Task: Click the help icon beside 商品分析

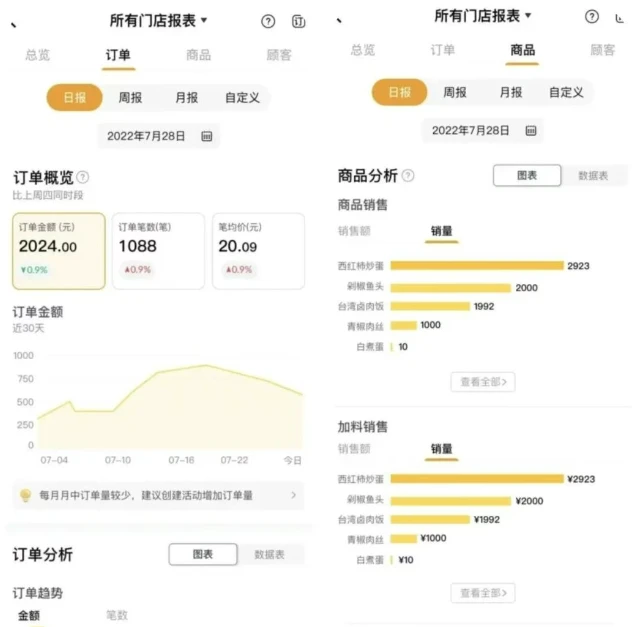Action: tap(408, 176)
